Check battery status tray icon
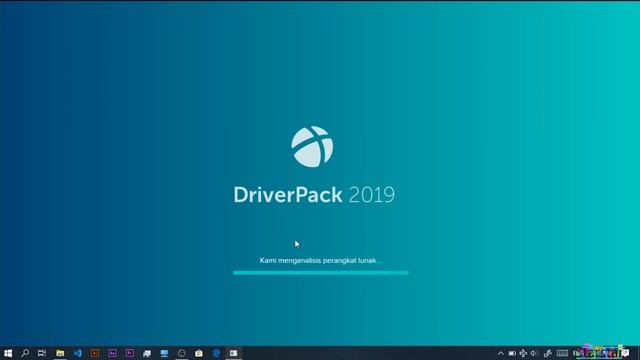This screenshot has width=640, height=360. [x=512, y=353]
